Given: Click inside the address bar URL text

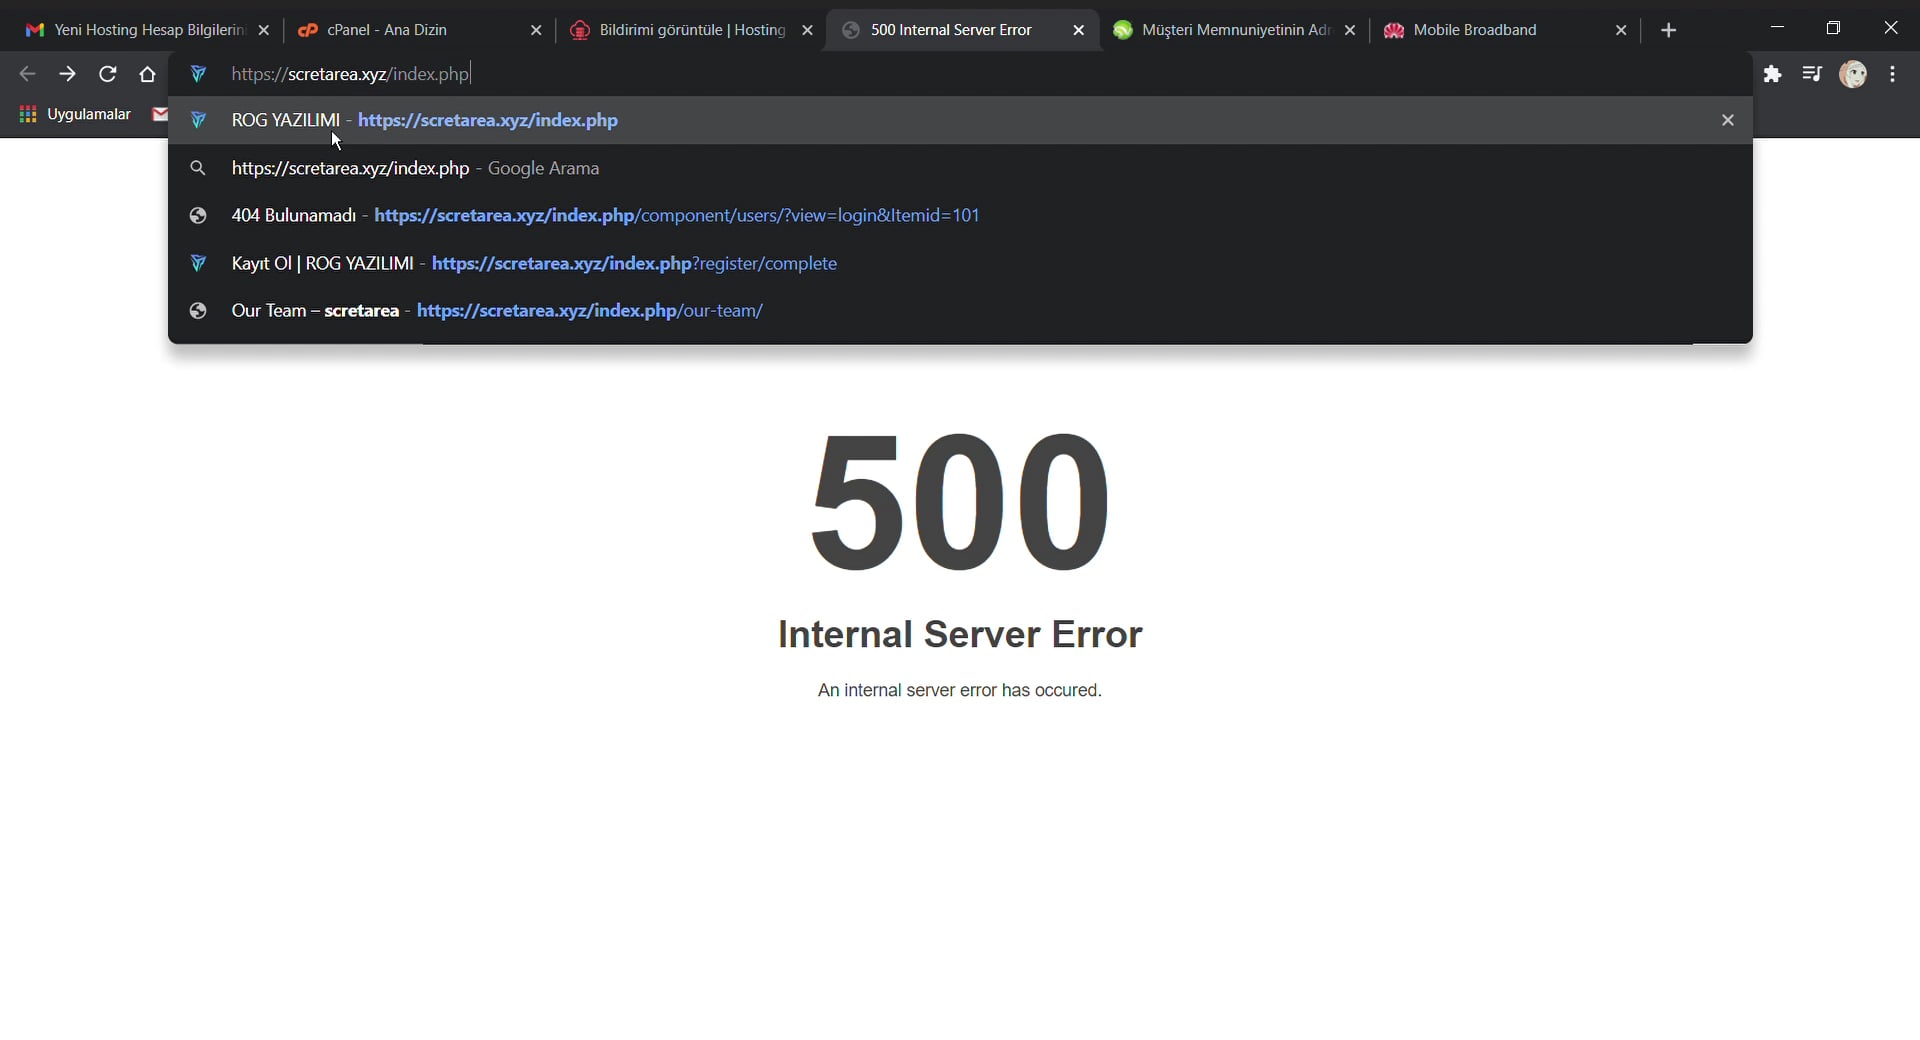Looking at the screenshot, I should click(348, 73).
